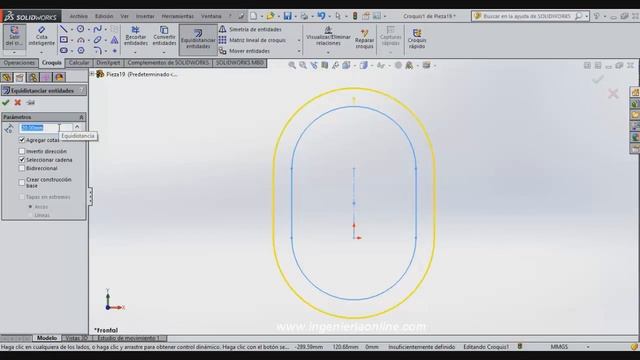
Task: Click the Open folder icon
Action: click(x=270, y=16)
